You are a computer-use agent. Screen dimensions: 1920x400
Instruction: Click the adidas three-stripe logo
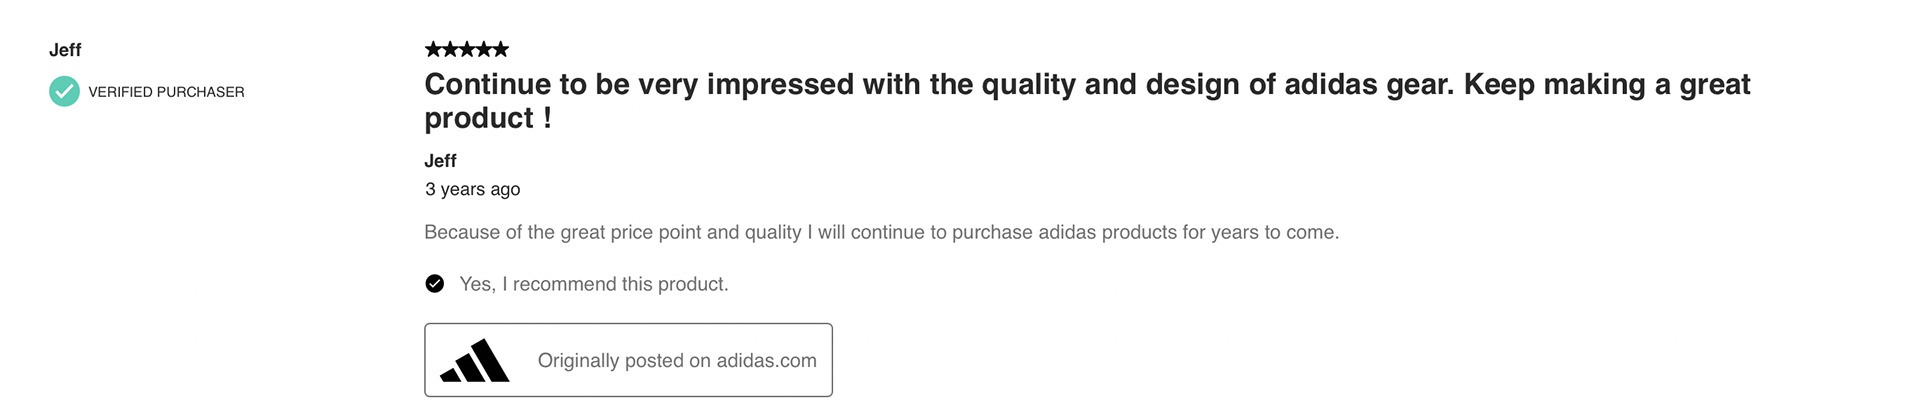(475, 361)
